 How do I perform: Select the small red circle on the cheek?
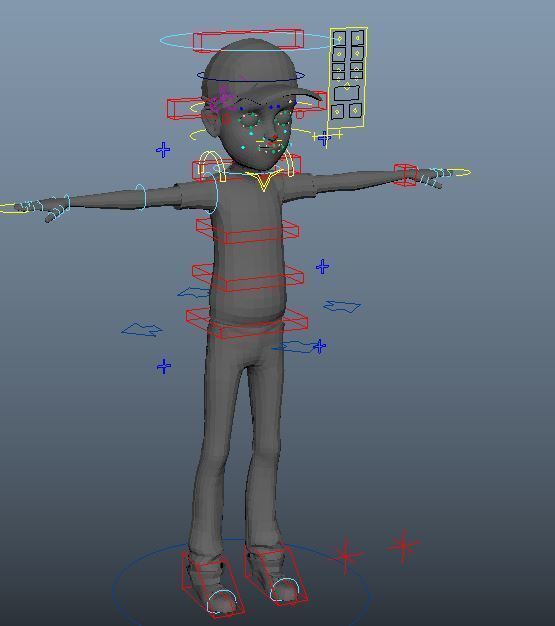[x=226, y=119]
